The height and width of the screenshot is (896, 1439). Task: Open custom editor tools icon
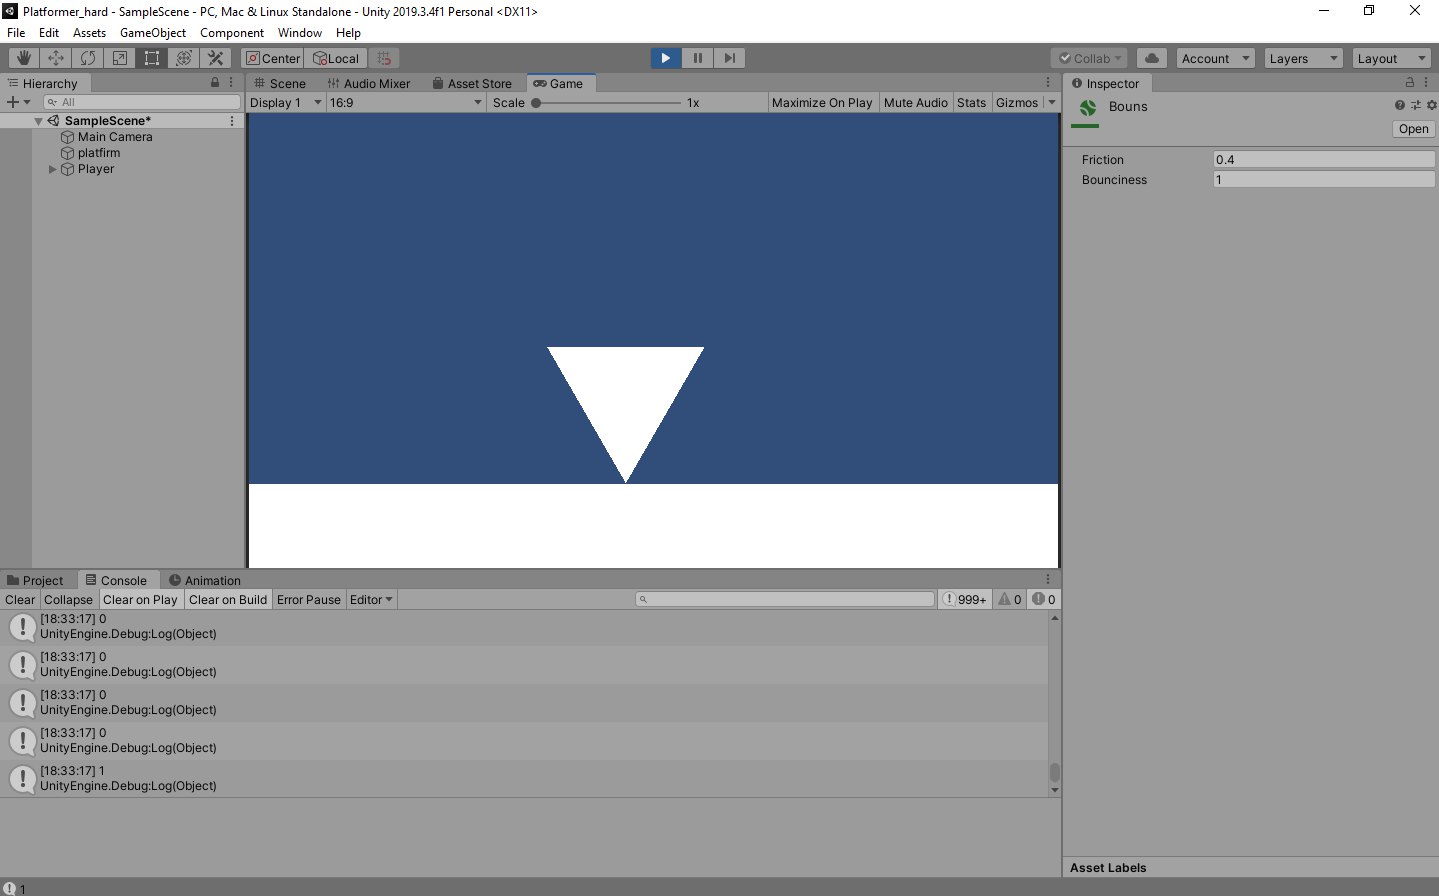point(216,58)
